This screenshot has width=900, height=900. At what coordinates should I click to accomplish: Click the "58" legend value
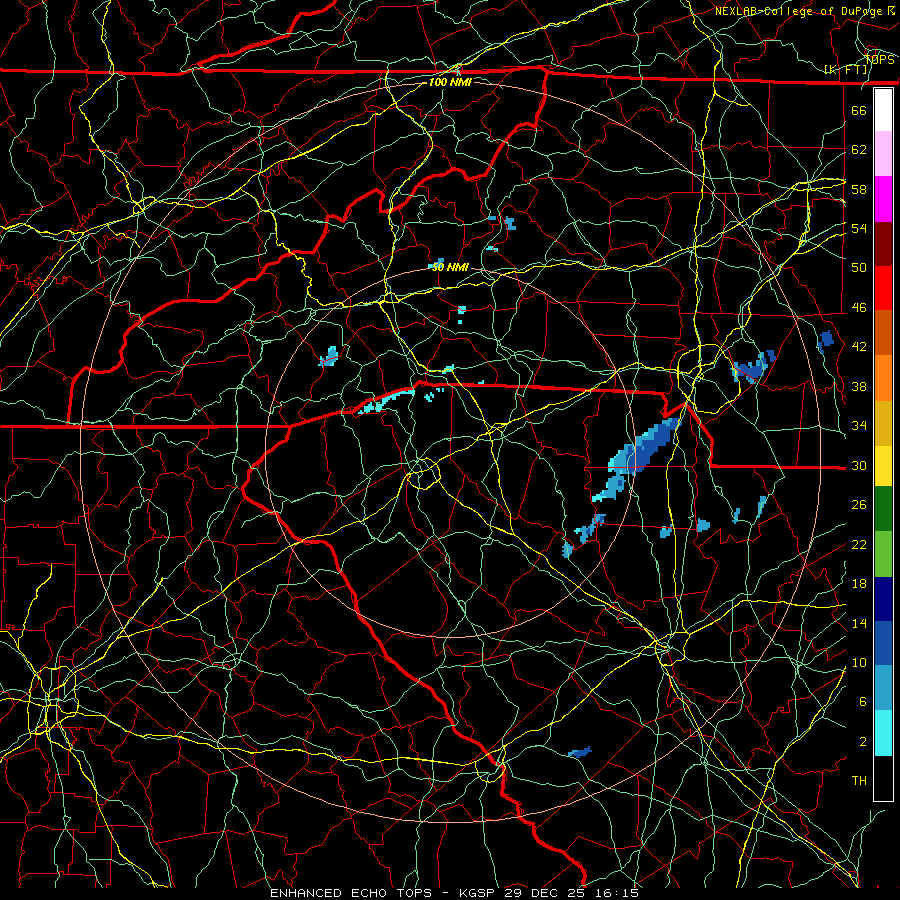[x=859, y=189]
